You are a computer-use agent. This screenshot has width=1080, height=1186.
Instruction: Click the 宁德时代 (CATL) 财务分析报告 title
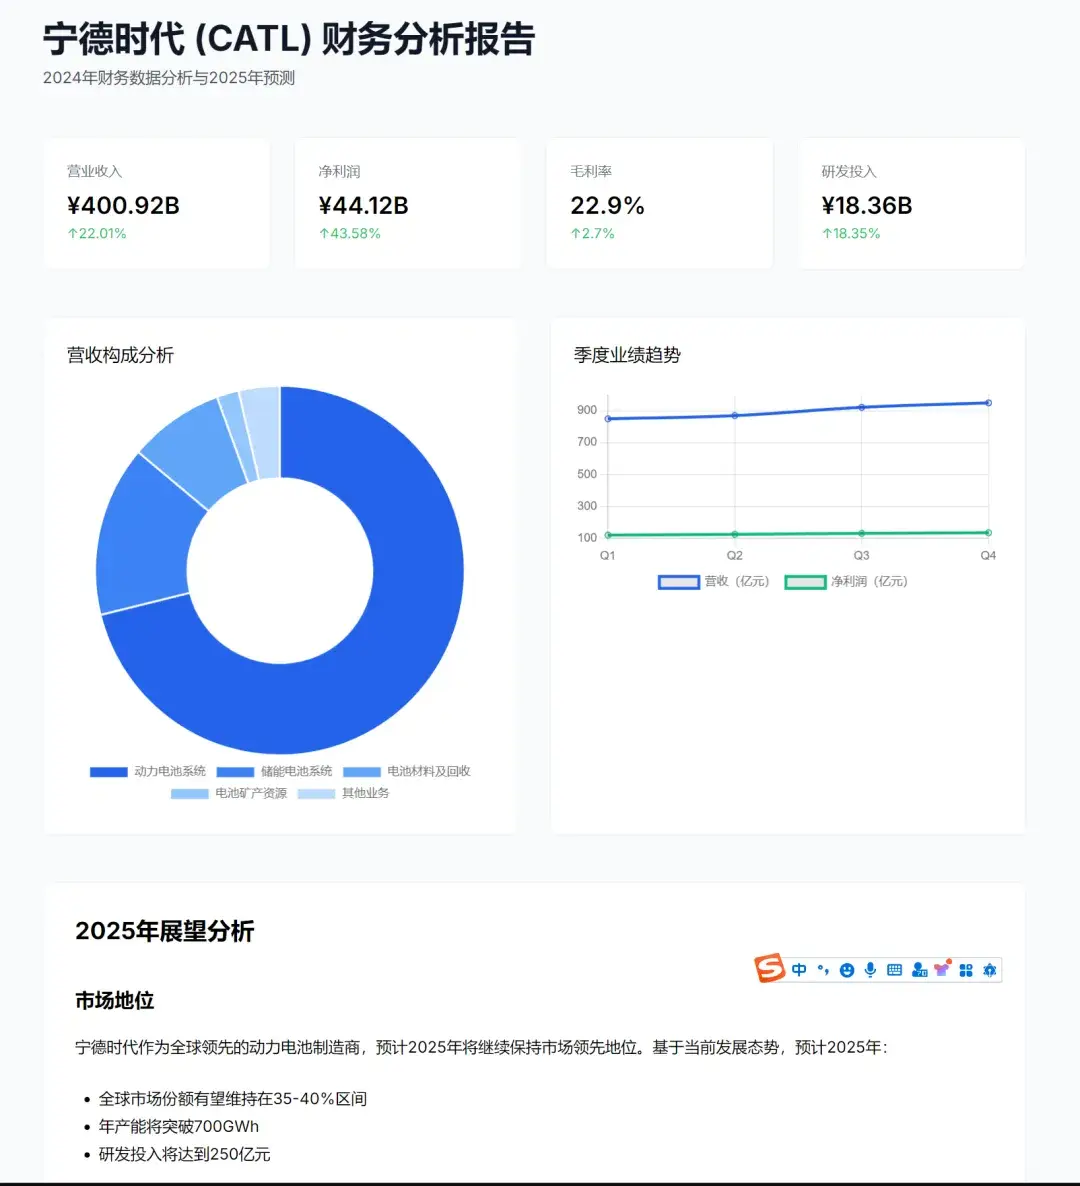[x=289, y=39]
